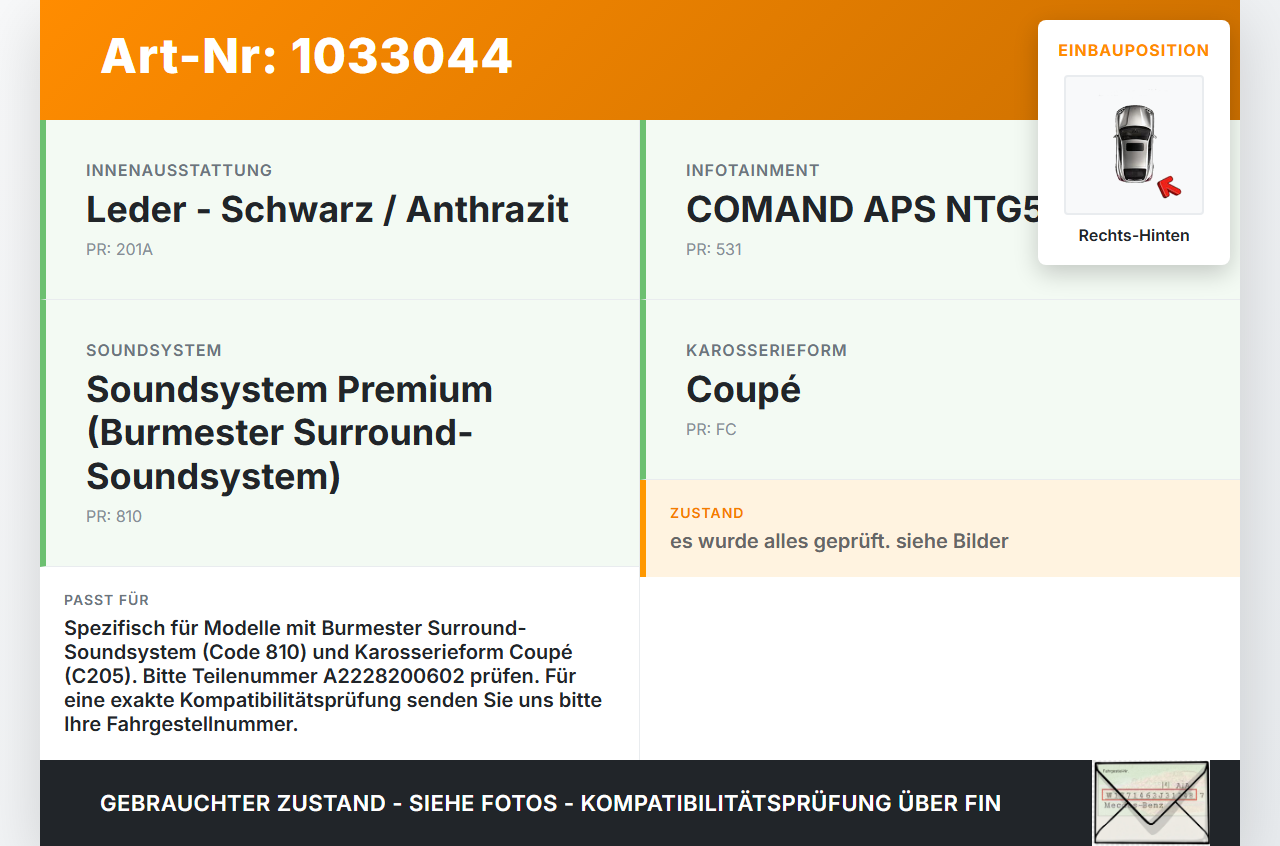Click the PR: 531 code
This screenshot has width=1280, height=846.
[x=714, y=249]
